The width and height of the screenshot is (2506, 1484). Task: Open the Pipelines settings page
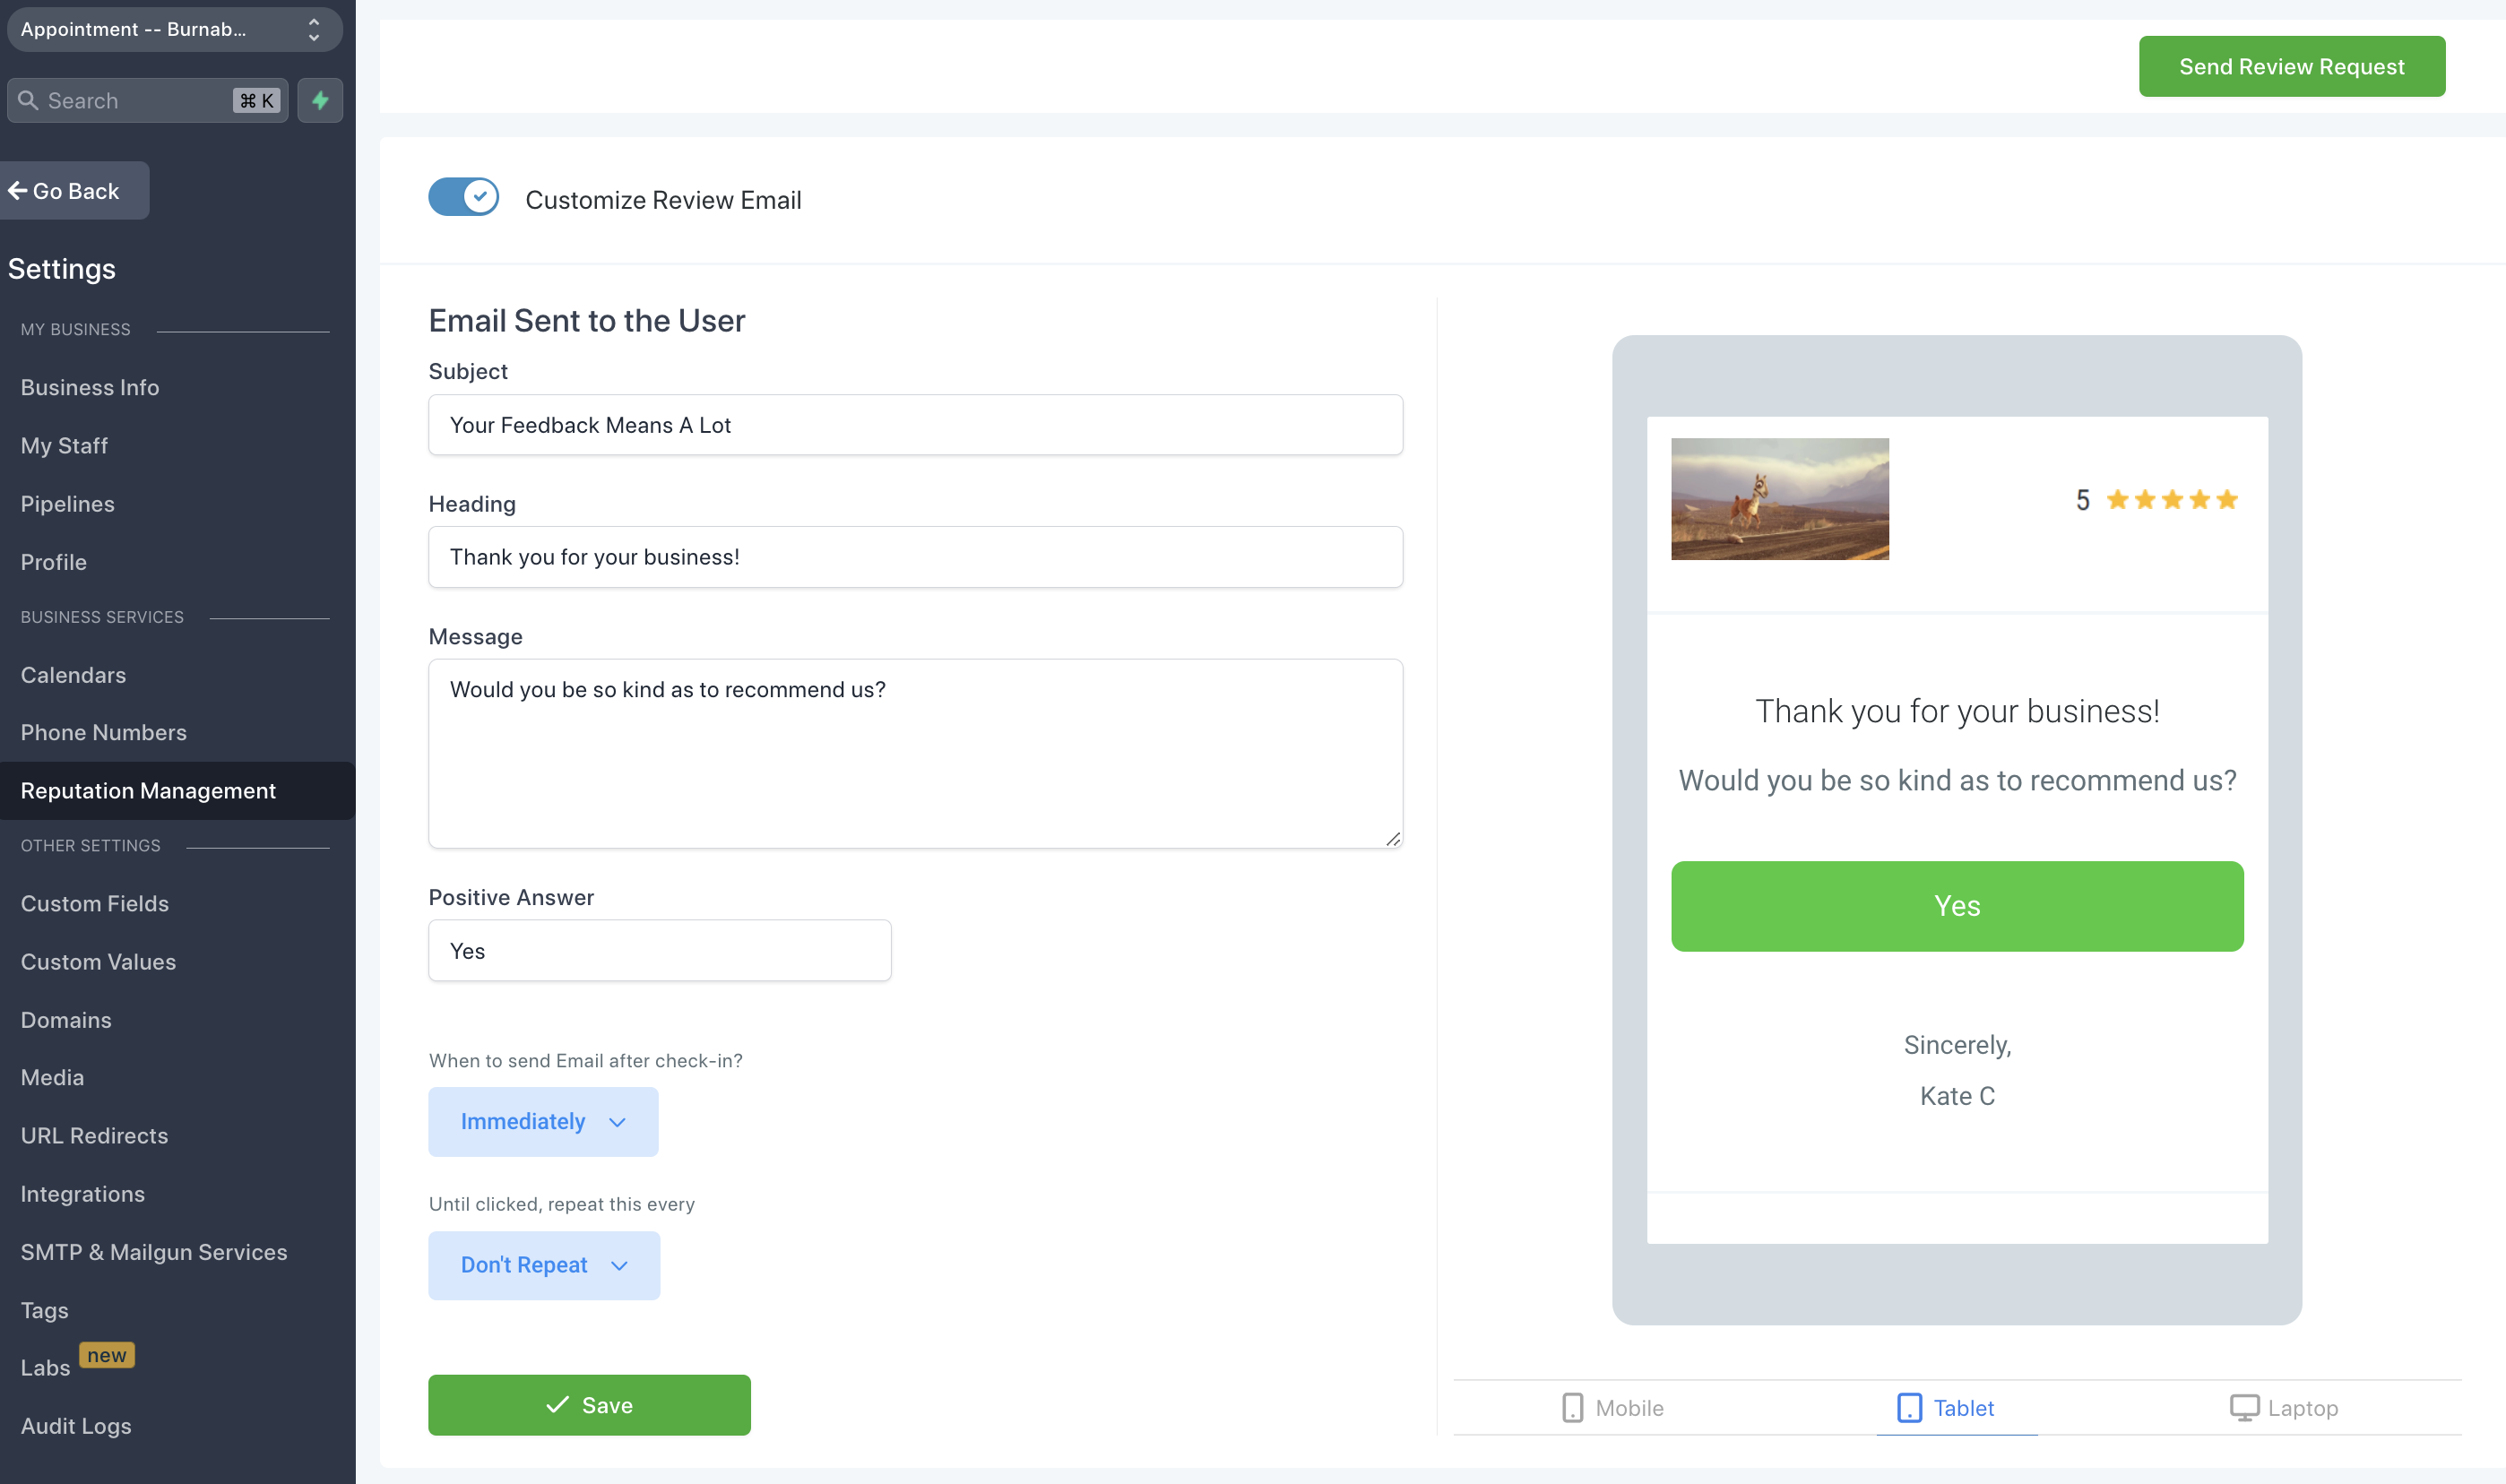point(68,504)
